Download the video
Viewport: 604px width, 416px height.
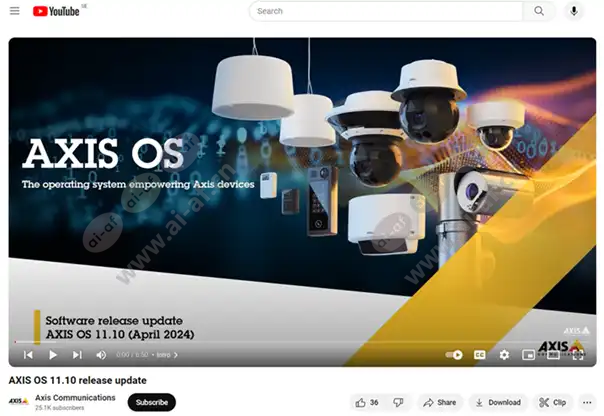(x=498, y=403)
